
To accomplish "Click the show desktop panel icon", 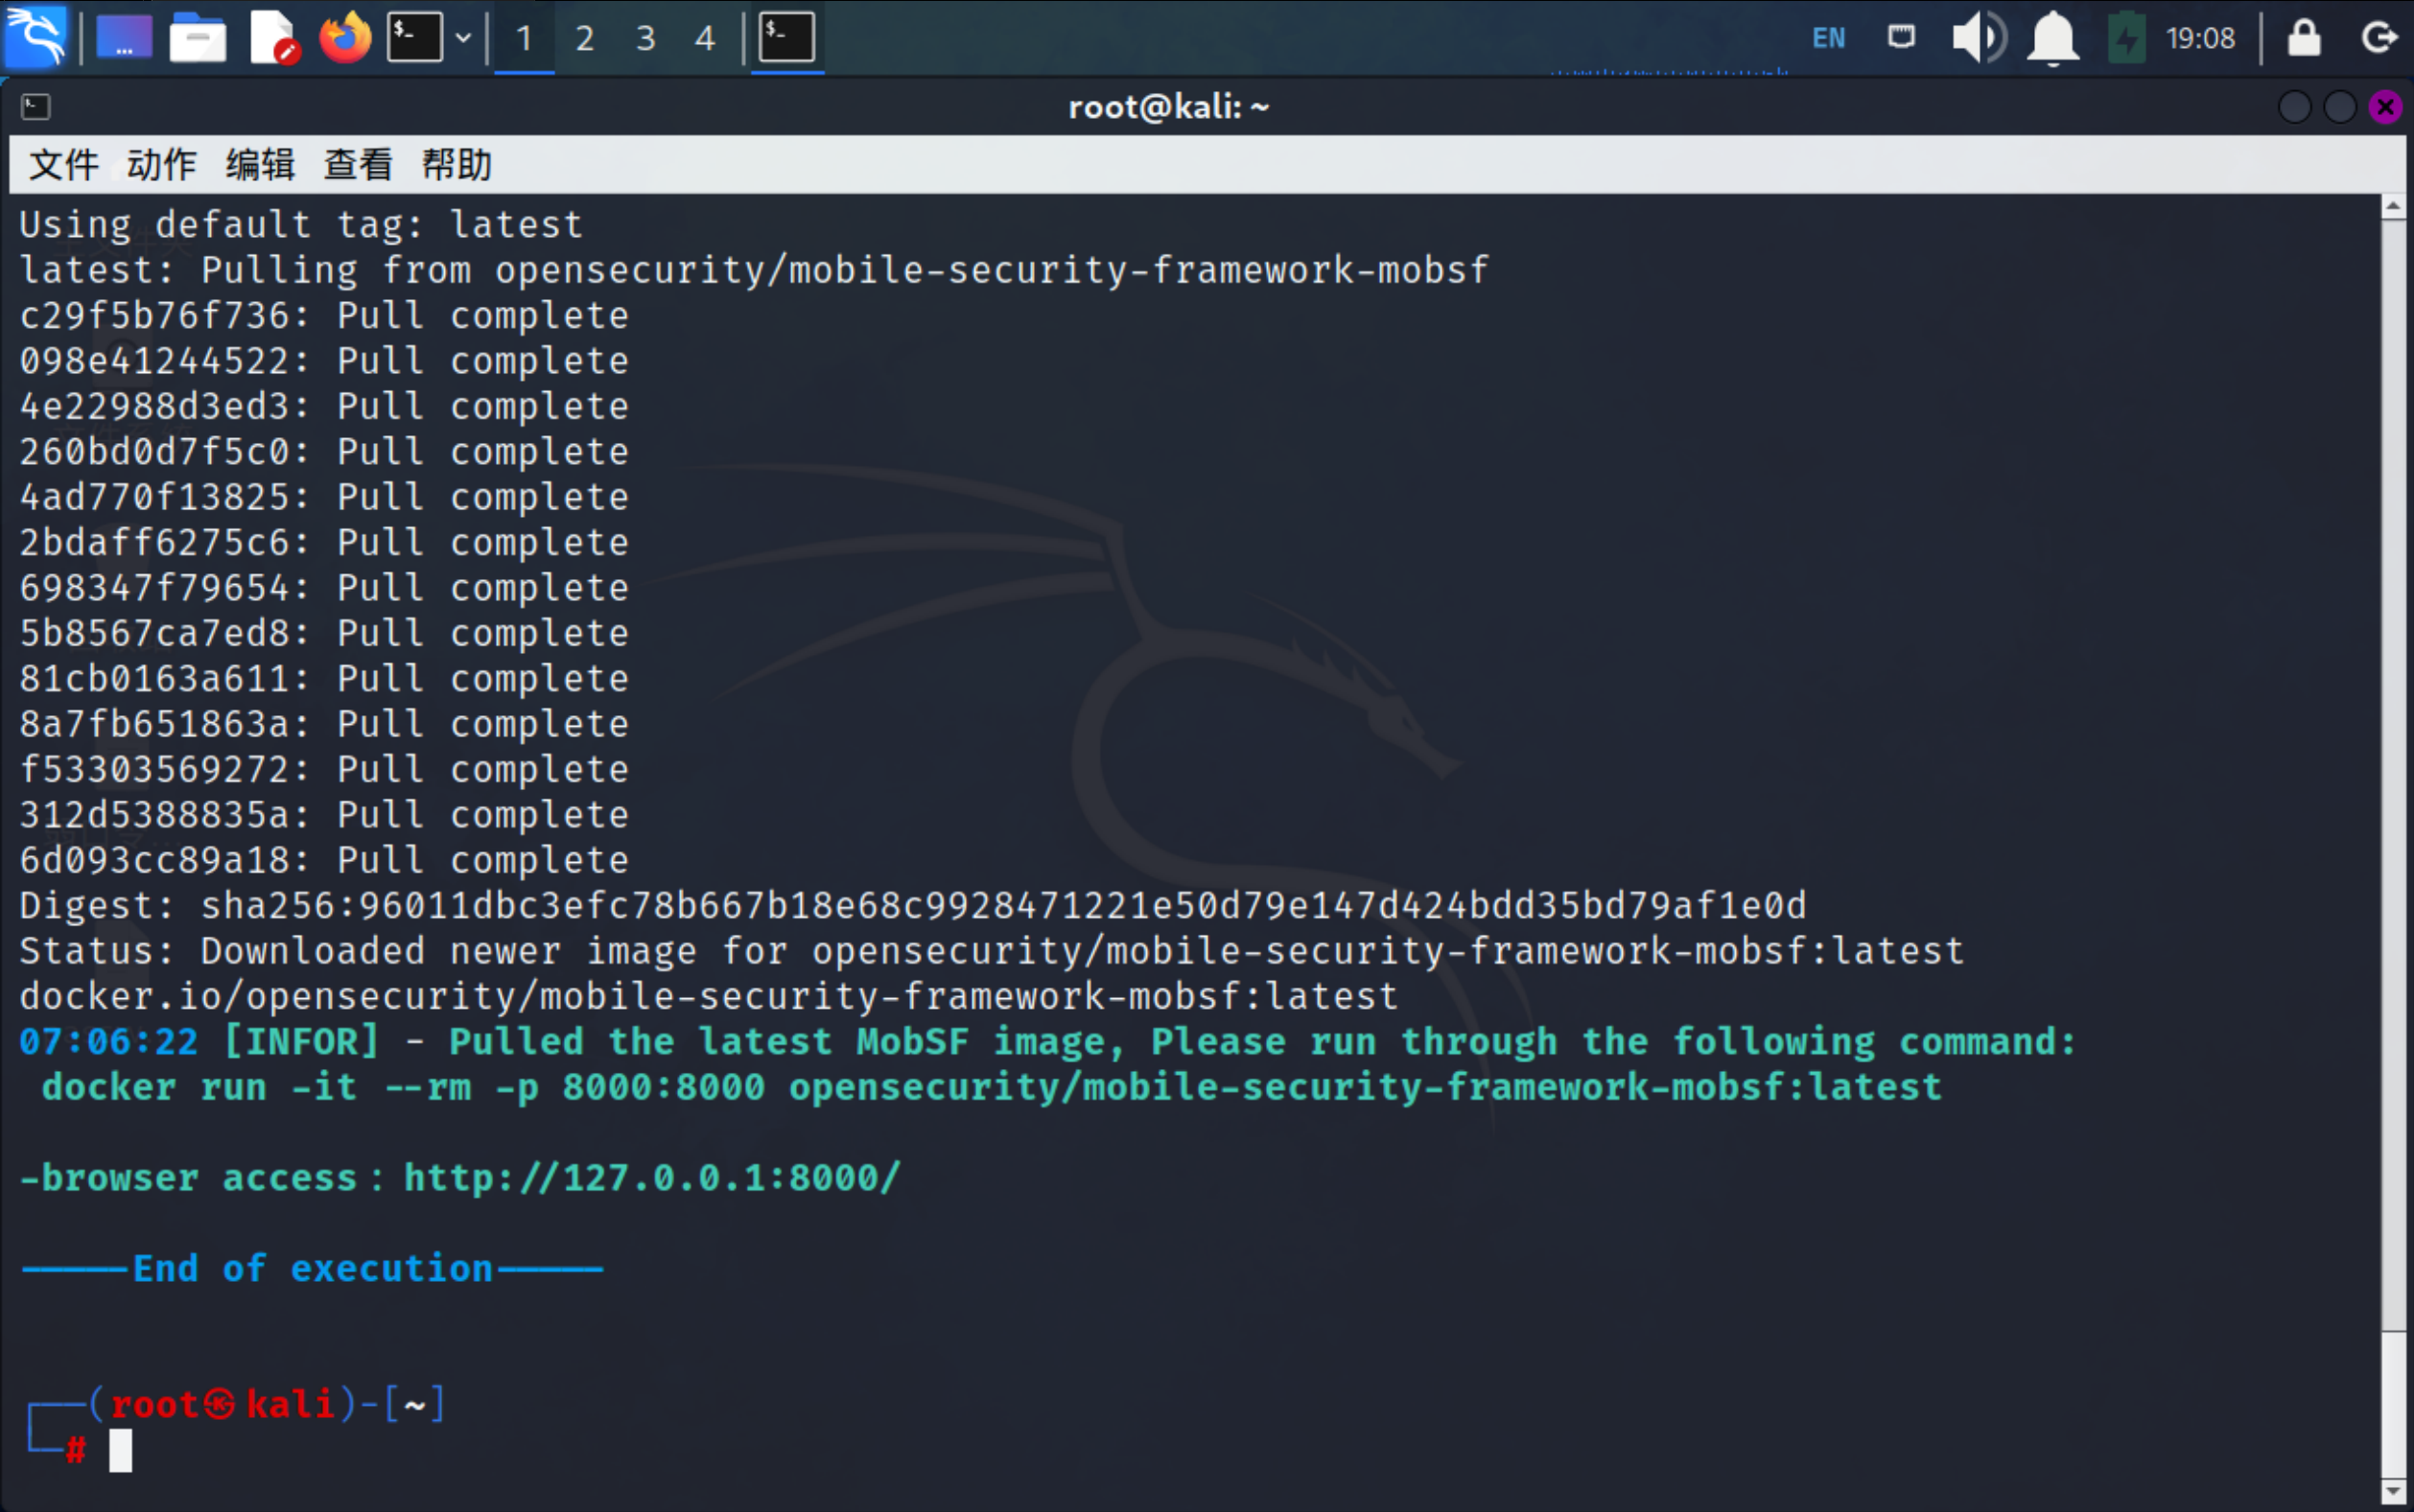I will tap(124, 37).
